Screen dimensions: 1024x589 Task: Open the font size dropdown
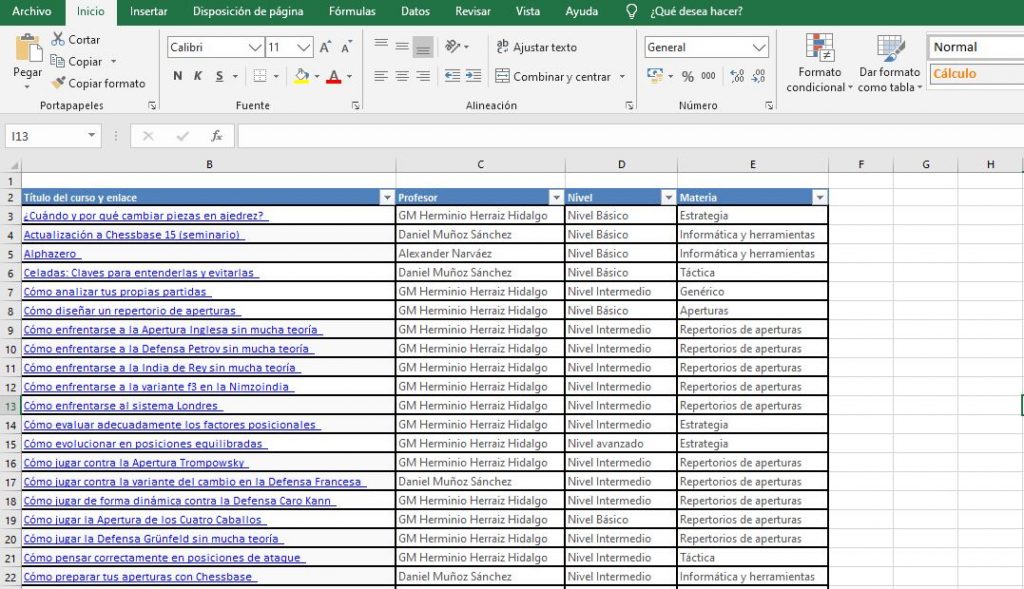click(304, 47)
